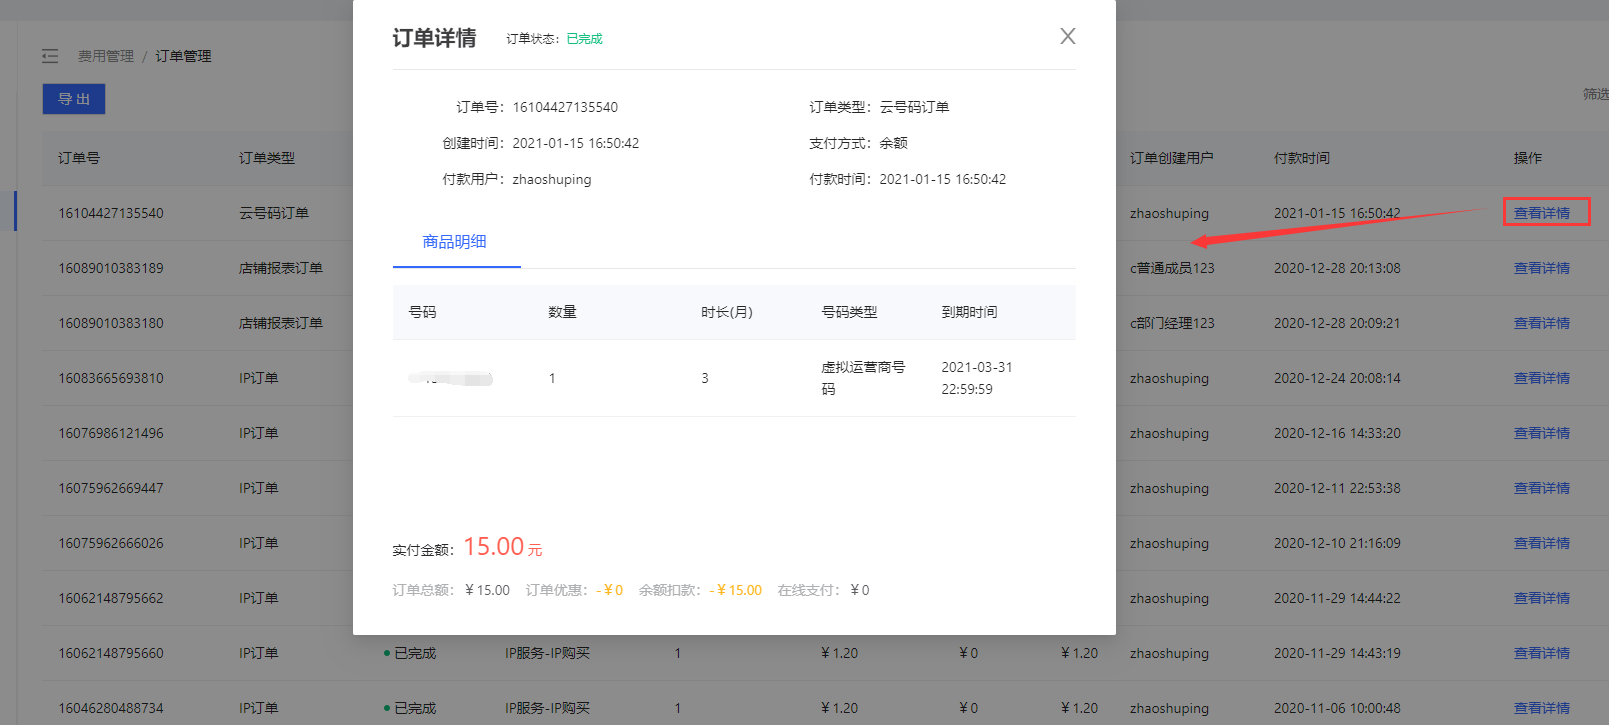Click order number 16076986121496 in table
Viewport: 1609px width, 725px height.
pos(111,433)
